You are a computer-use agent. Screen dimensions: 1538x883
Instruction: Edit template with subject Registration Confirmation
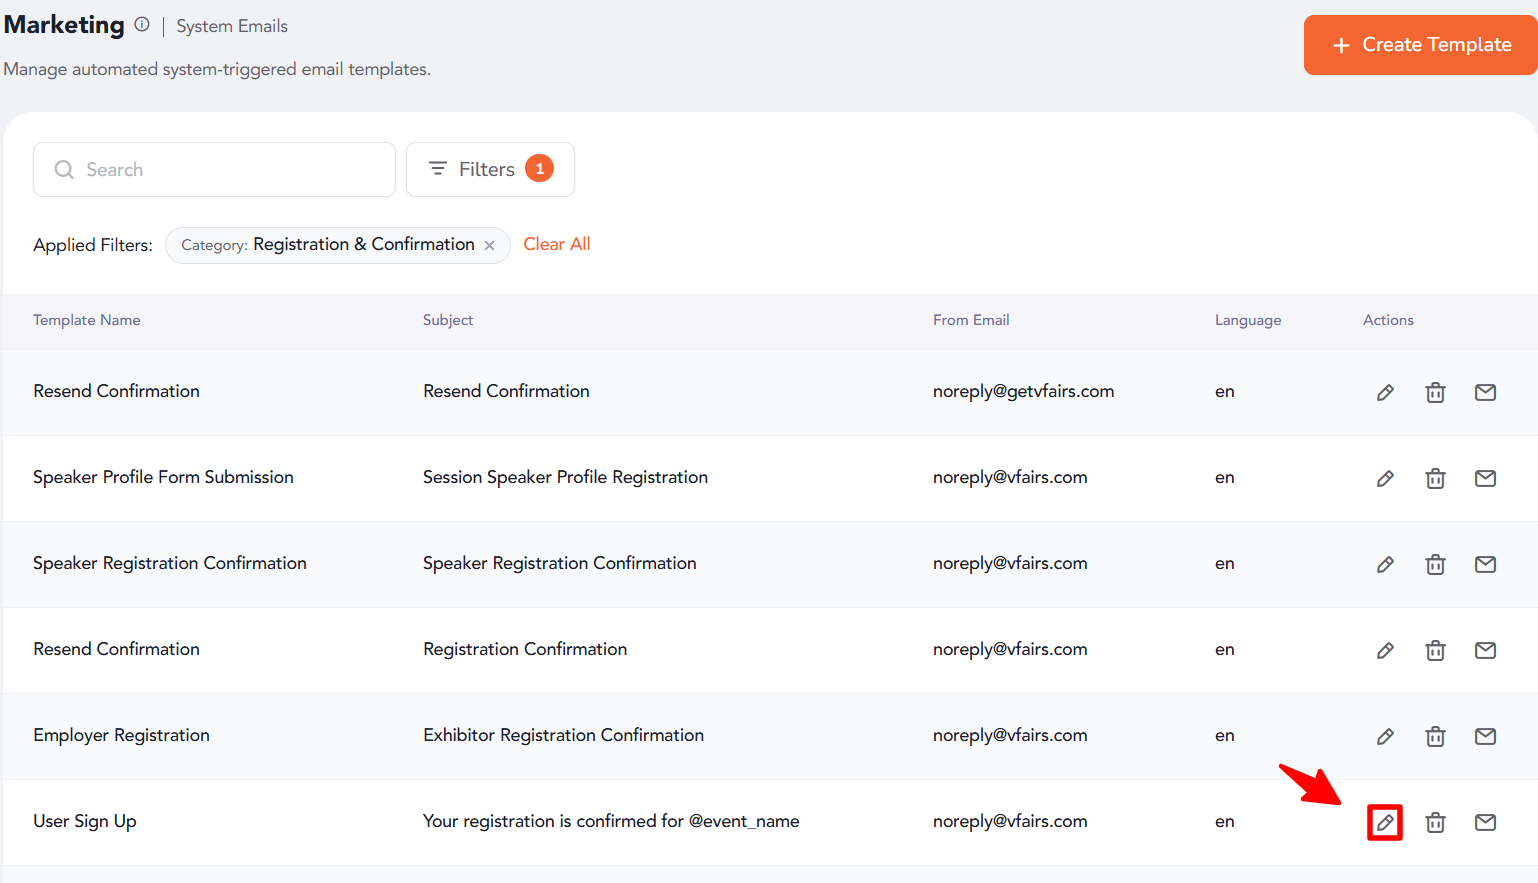[1385, 650]
